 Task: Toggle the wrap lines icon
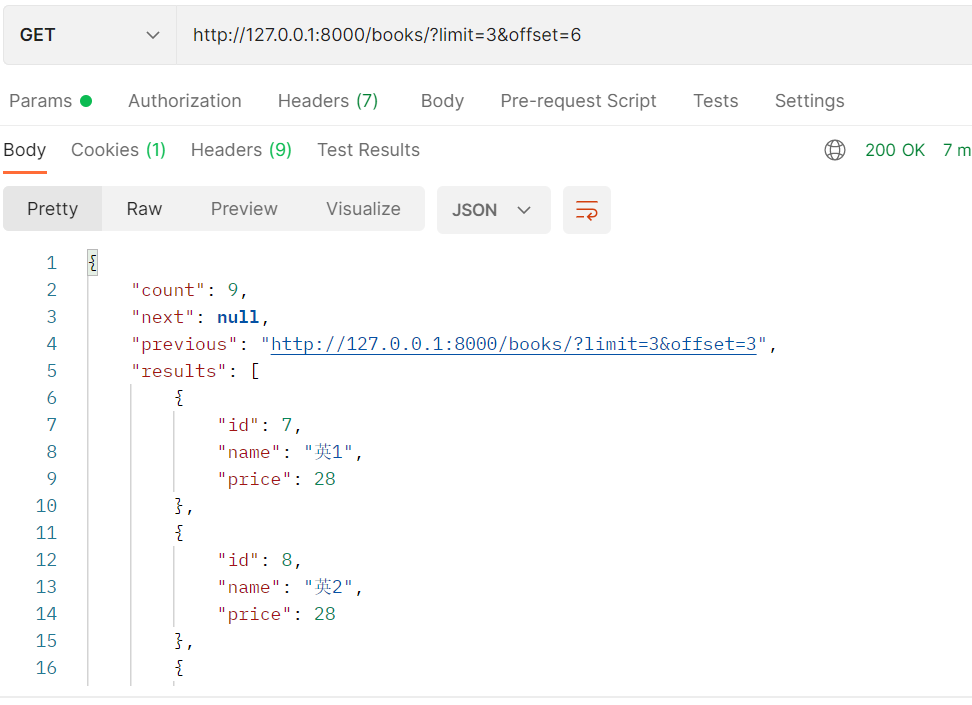[587, 210]
